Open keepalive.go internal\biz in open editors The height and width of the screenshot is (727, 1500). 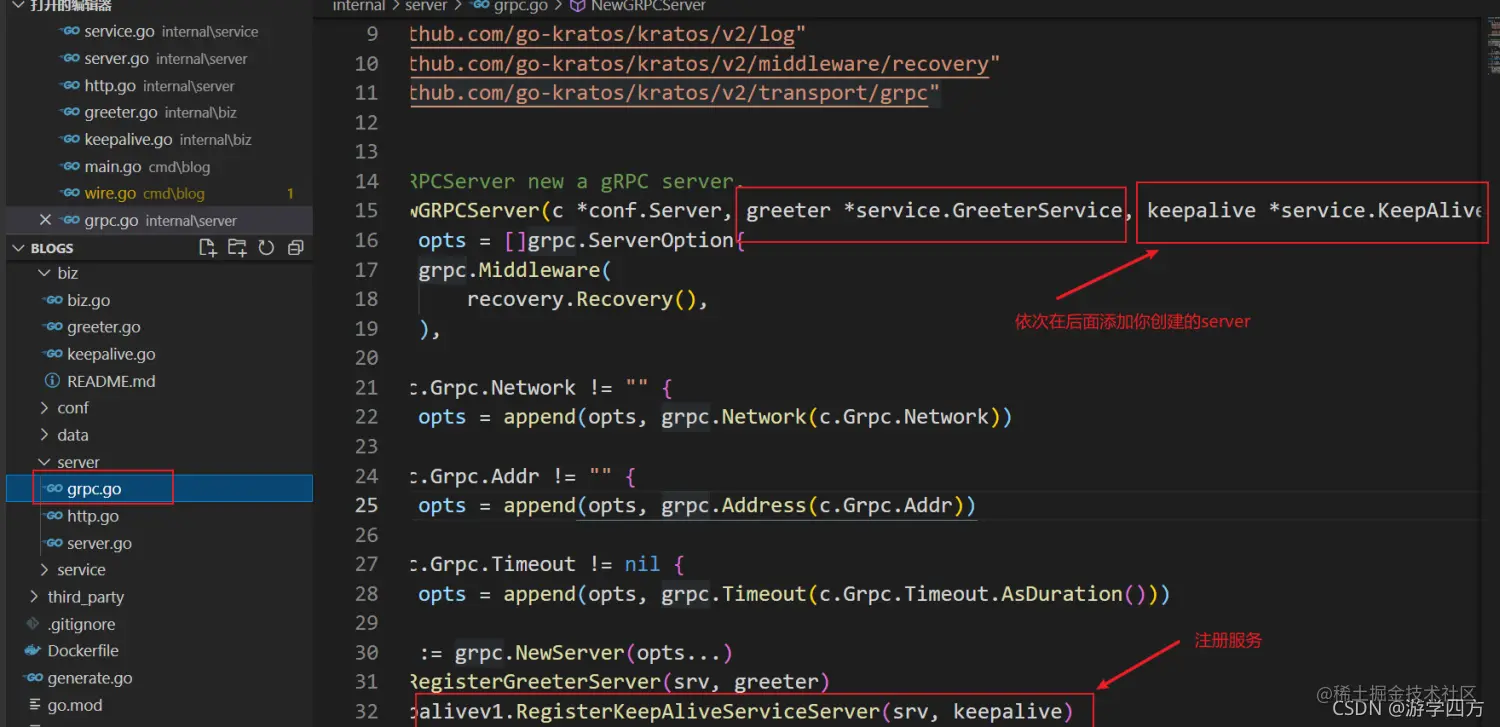click(160, 139)
